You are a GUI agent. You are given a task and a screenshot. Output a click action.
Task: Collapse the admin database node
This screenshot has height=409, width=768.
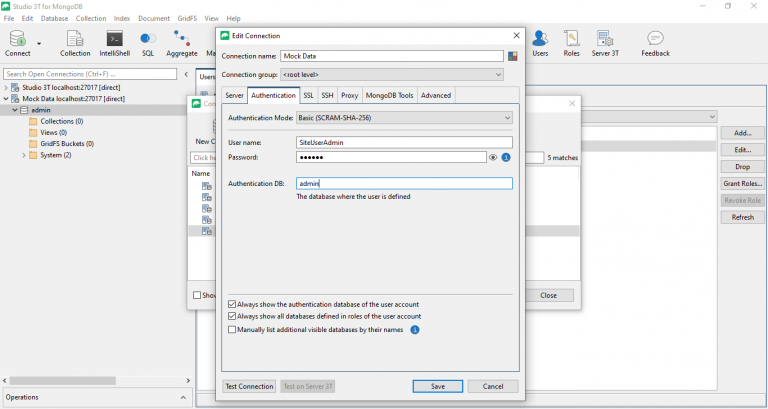tap(15, 110)
